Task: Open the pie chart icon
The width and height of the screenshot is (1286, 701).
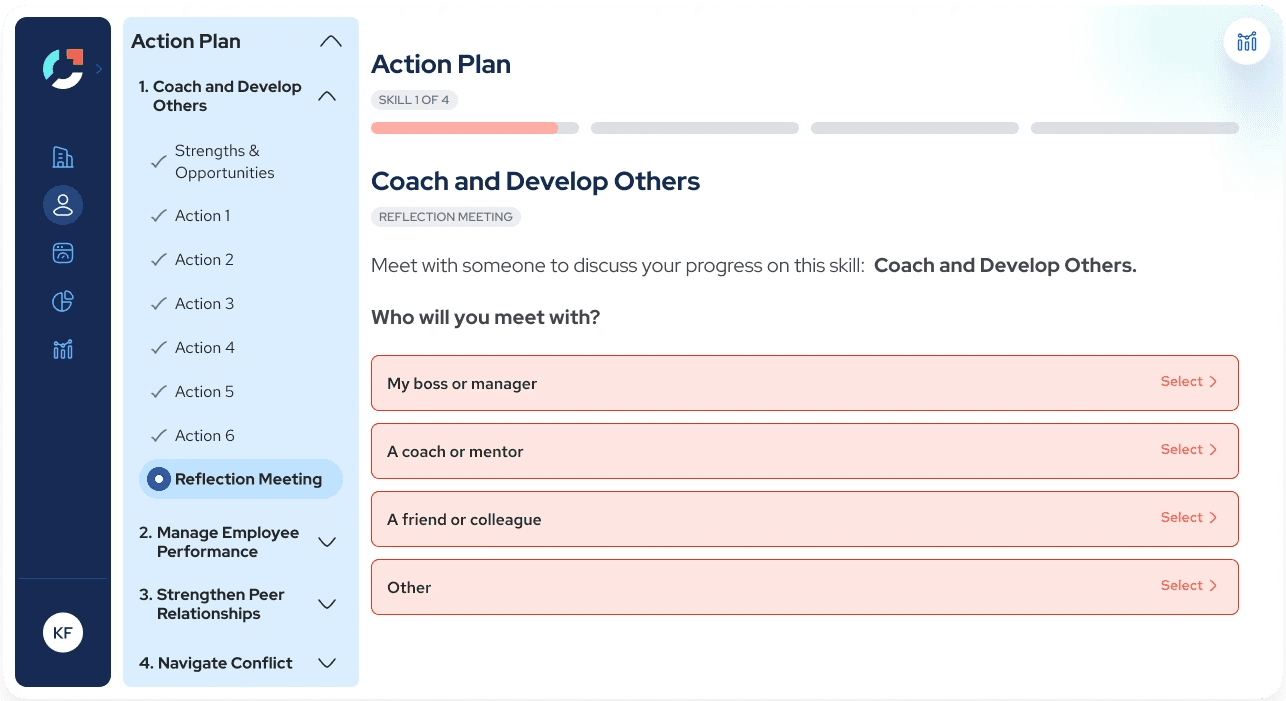Action: coord(63,301)
